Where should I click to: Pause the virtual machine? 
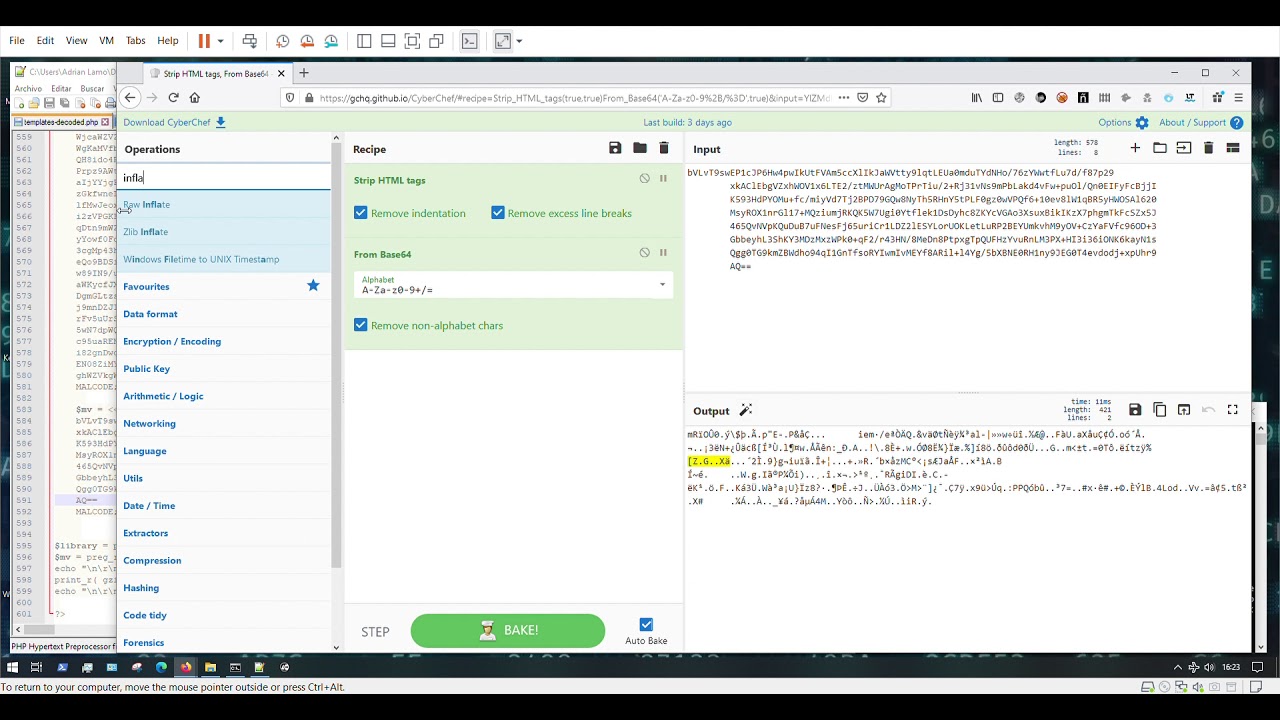[x=204, y=41]
